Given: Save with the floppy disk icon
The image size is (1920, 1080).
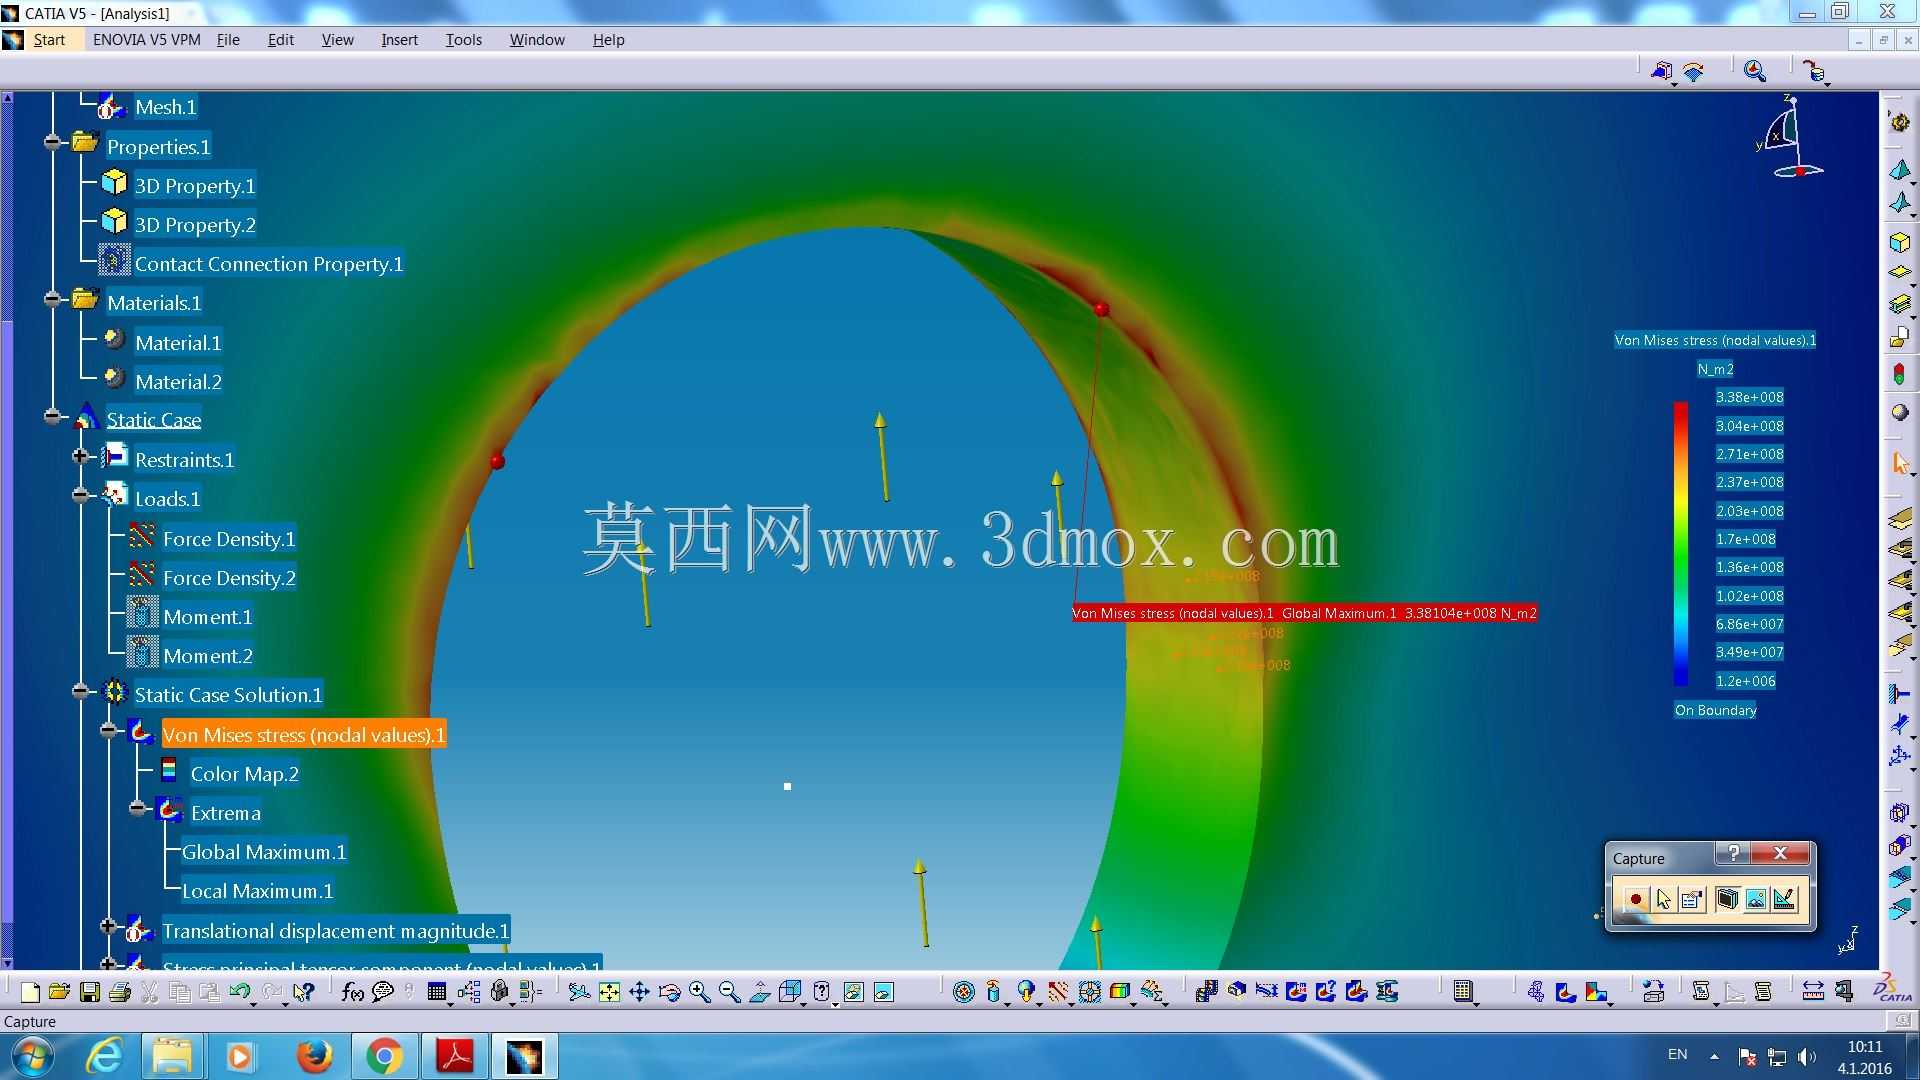Looking at the screenshot, I should [90, 992].
